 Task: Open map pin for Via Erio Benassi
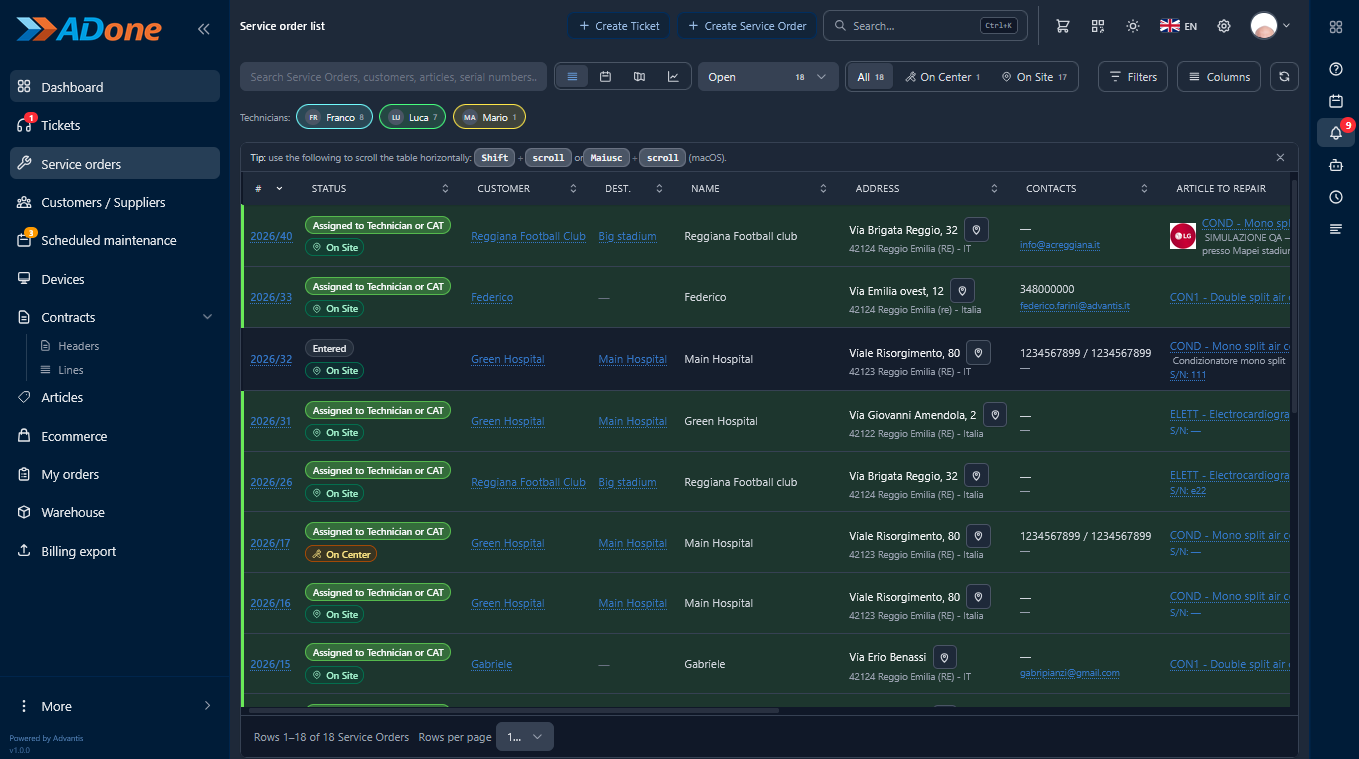(x=944, y=658)
